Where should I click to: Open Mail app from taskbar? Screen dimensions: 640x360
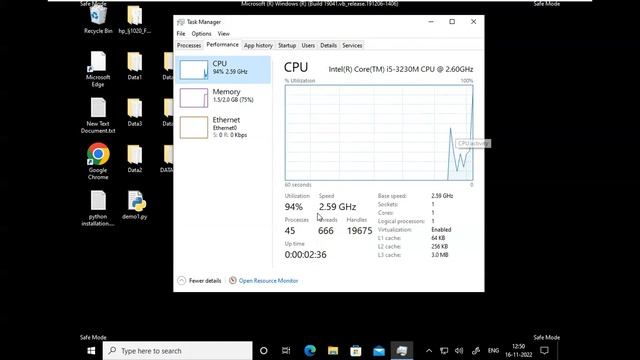379,351
